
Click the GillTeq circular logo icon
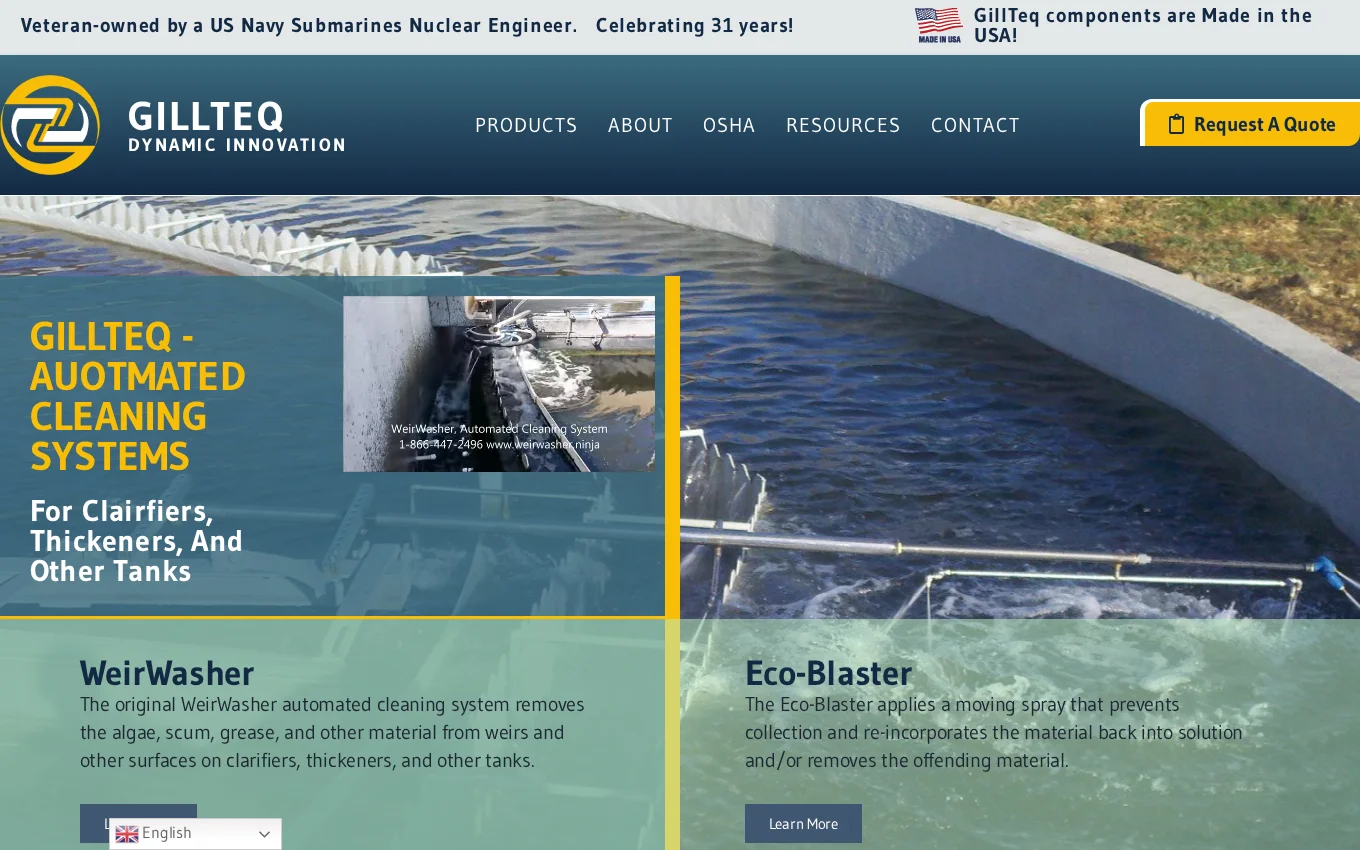(x=50, y=125)
